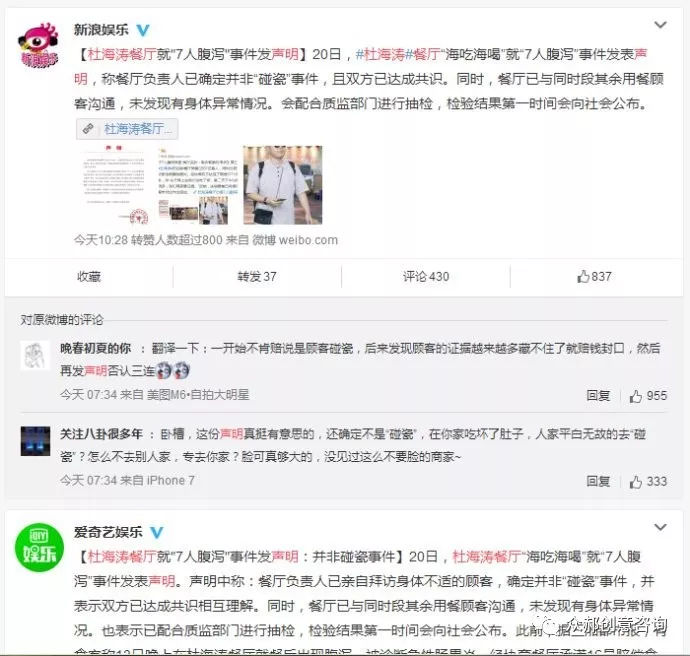This screenshot has width=690, height=656.
Task: Reply to the 晚春初夏的你 comment via 回复
Action: tap(598, 396)
